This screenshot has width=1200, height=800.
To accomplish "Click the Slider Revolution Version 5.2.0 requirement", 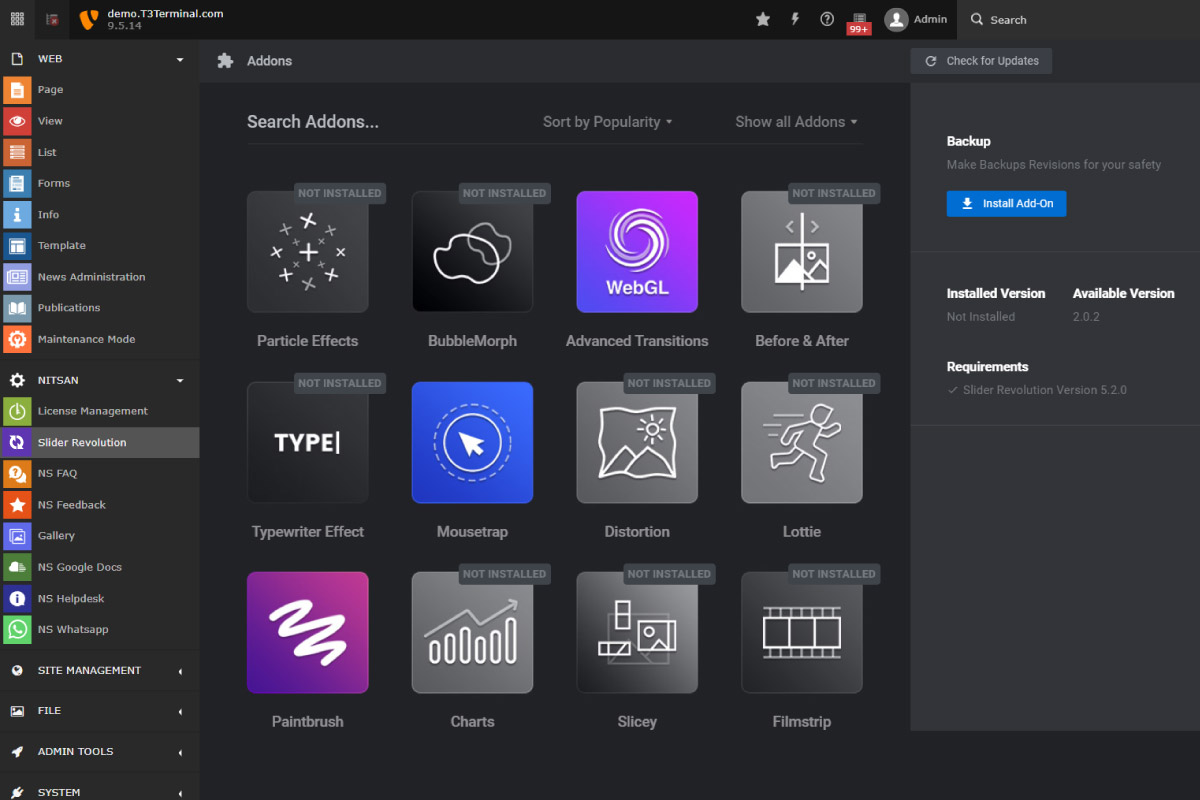I will tap(1045, 390).
